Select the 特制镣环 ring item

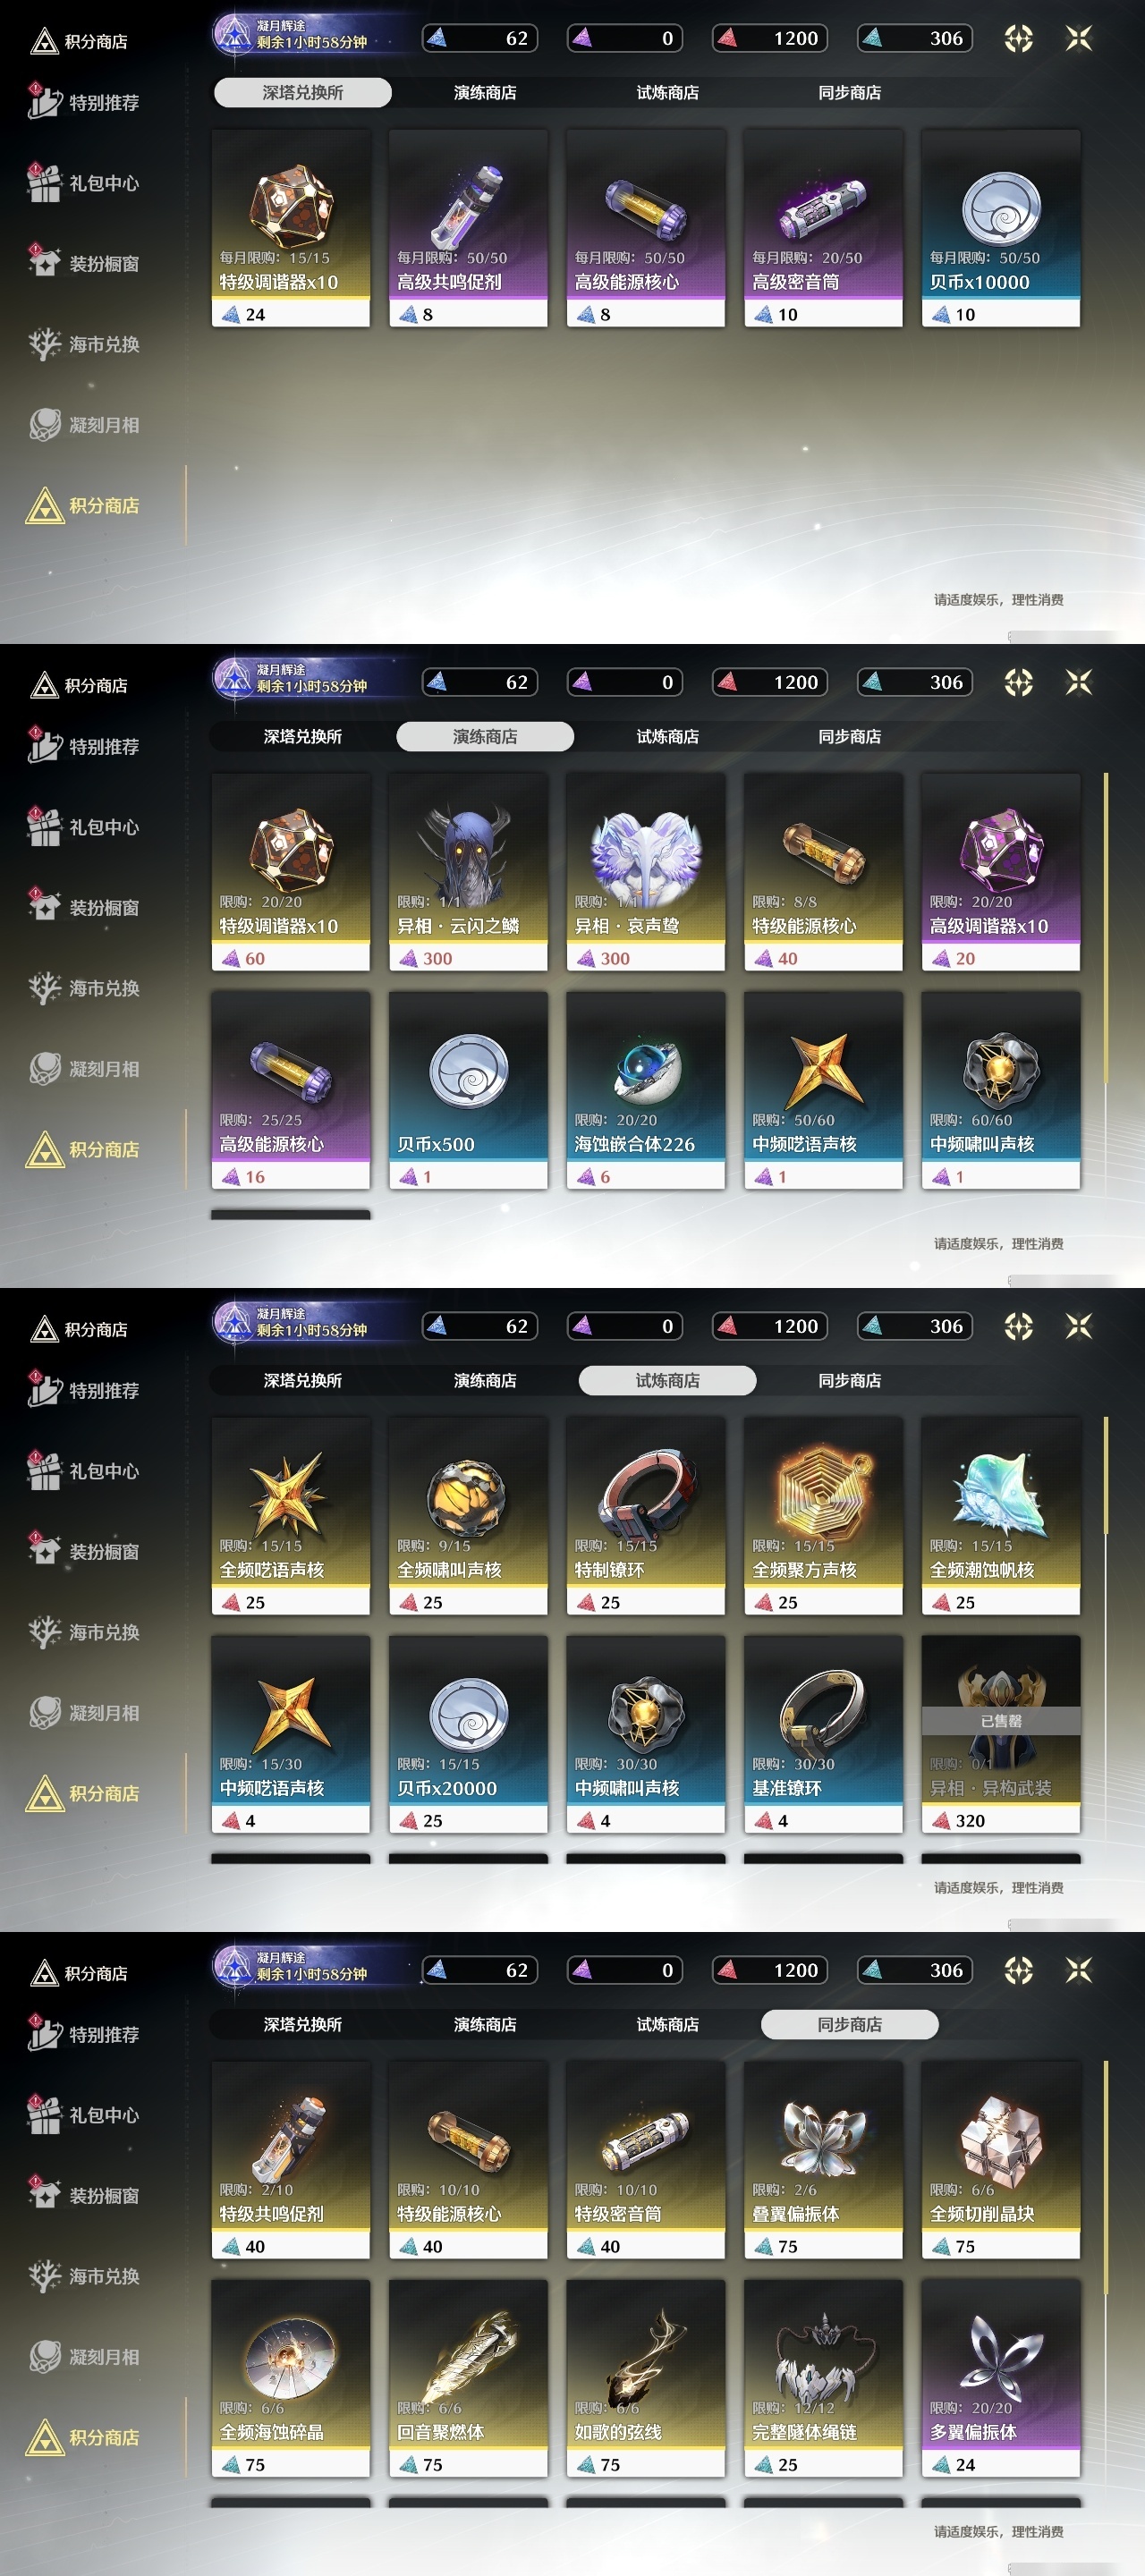(x=645, y=1516)
